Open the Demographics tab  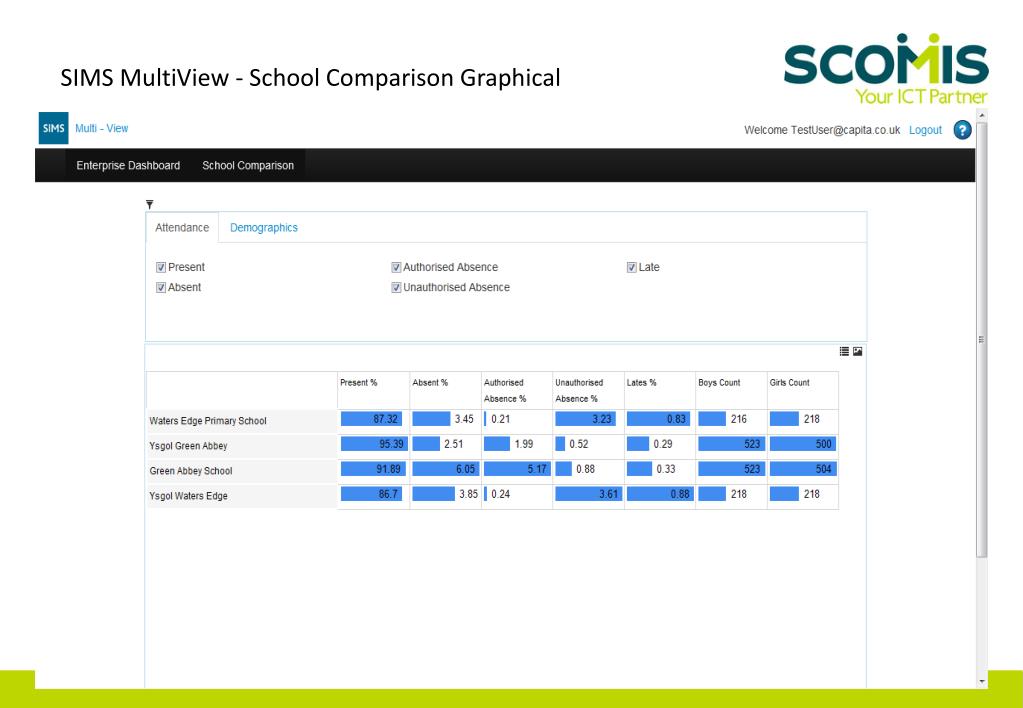click(264, 228)
